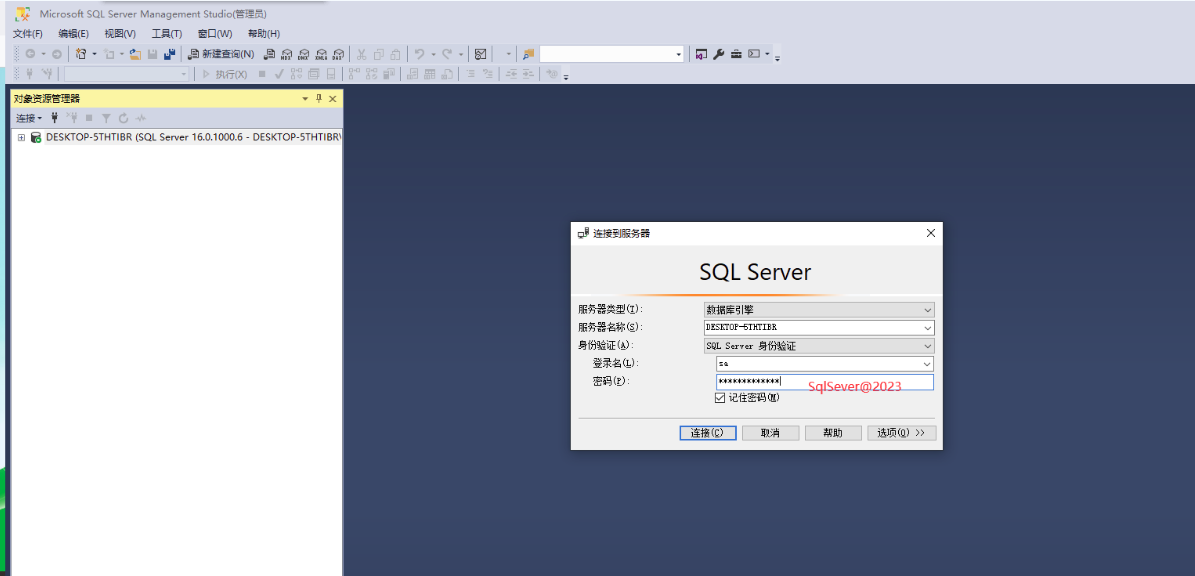Expand the DESKTOP-5THTIBR server node
1195x576 pixels.
pos(21,138)
